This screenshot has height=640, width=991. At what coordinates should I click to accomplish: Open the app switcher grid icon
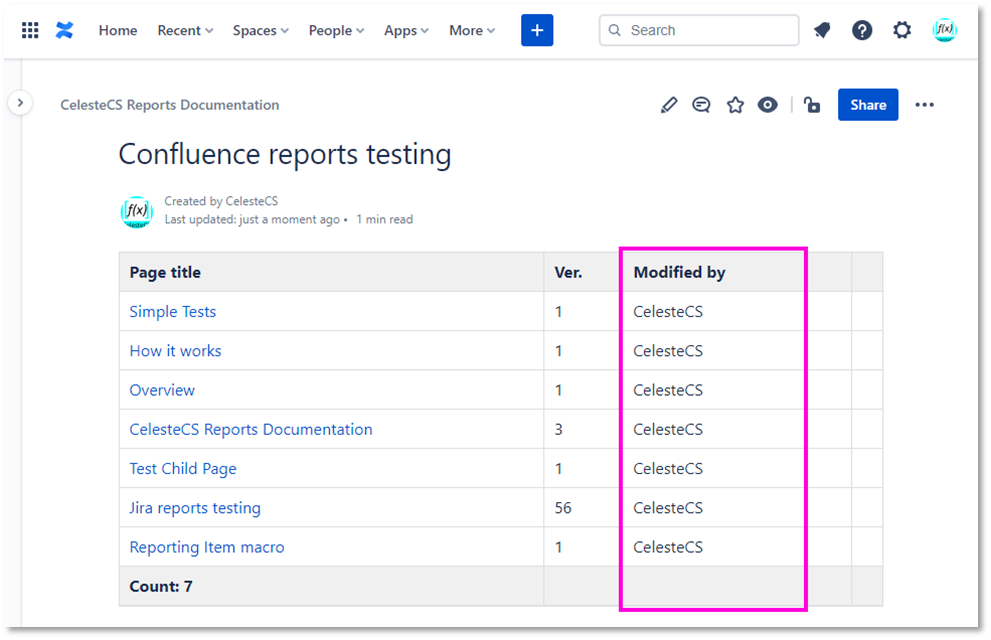point(30,30)
